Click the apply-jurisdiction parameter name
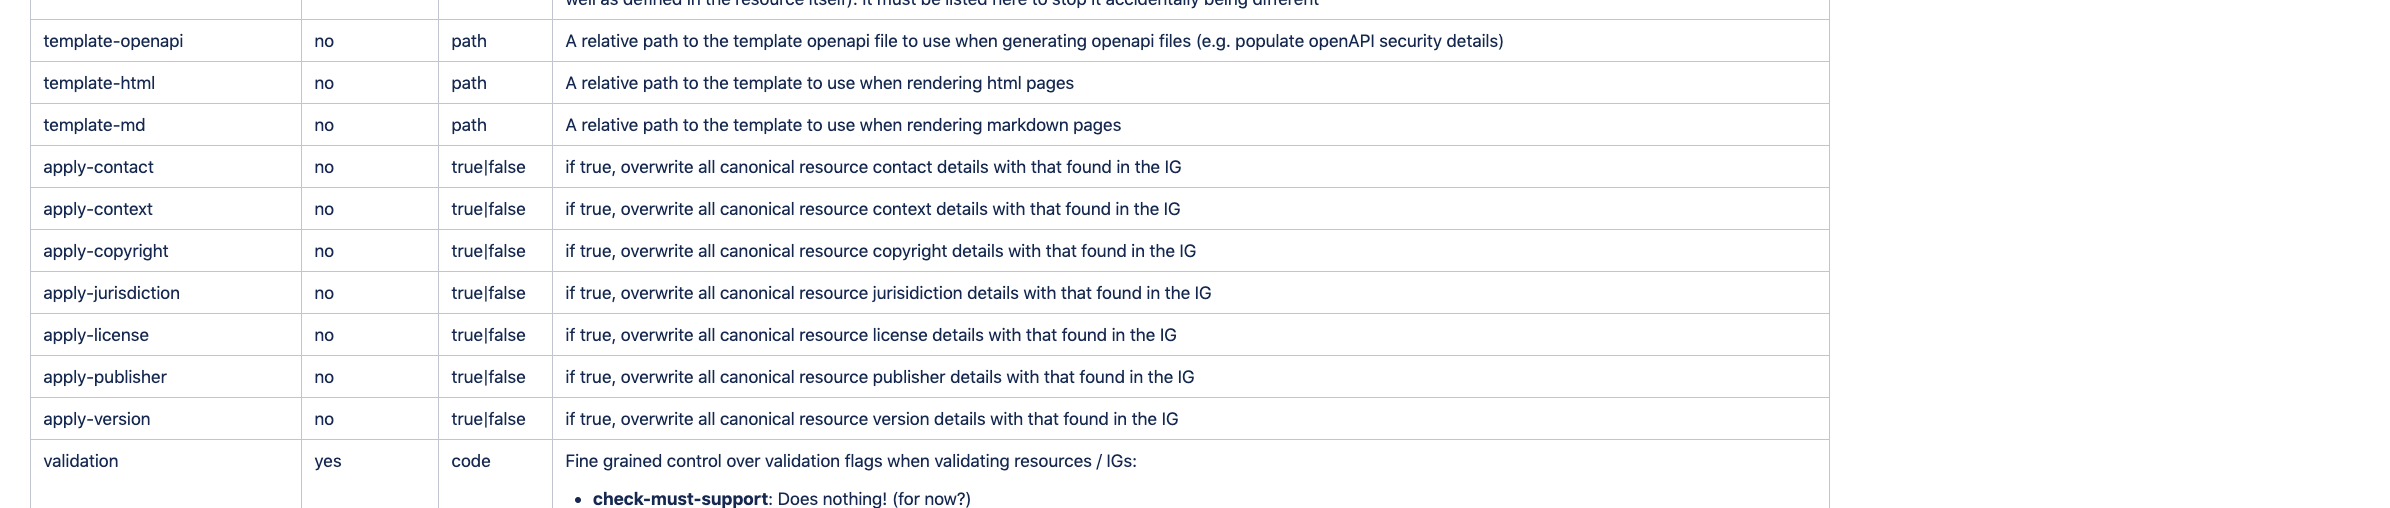2390x508 pixels. (111, 293)
